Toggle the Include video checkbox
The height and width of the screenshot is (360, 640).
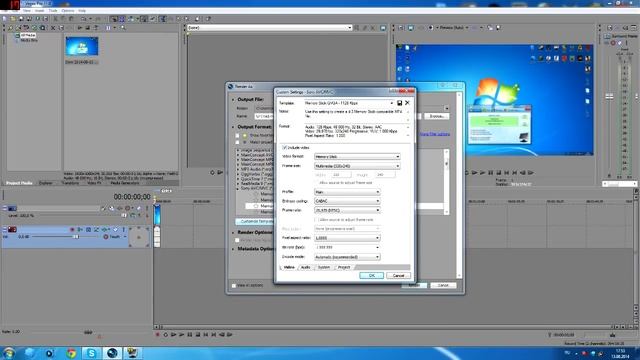pyautogui.click(x=284, y=147)
